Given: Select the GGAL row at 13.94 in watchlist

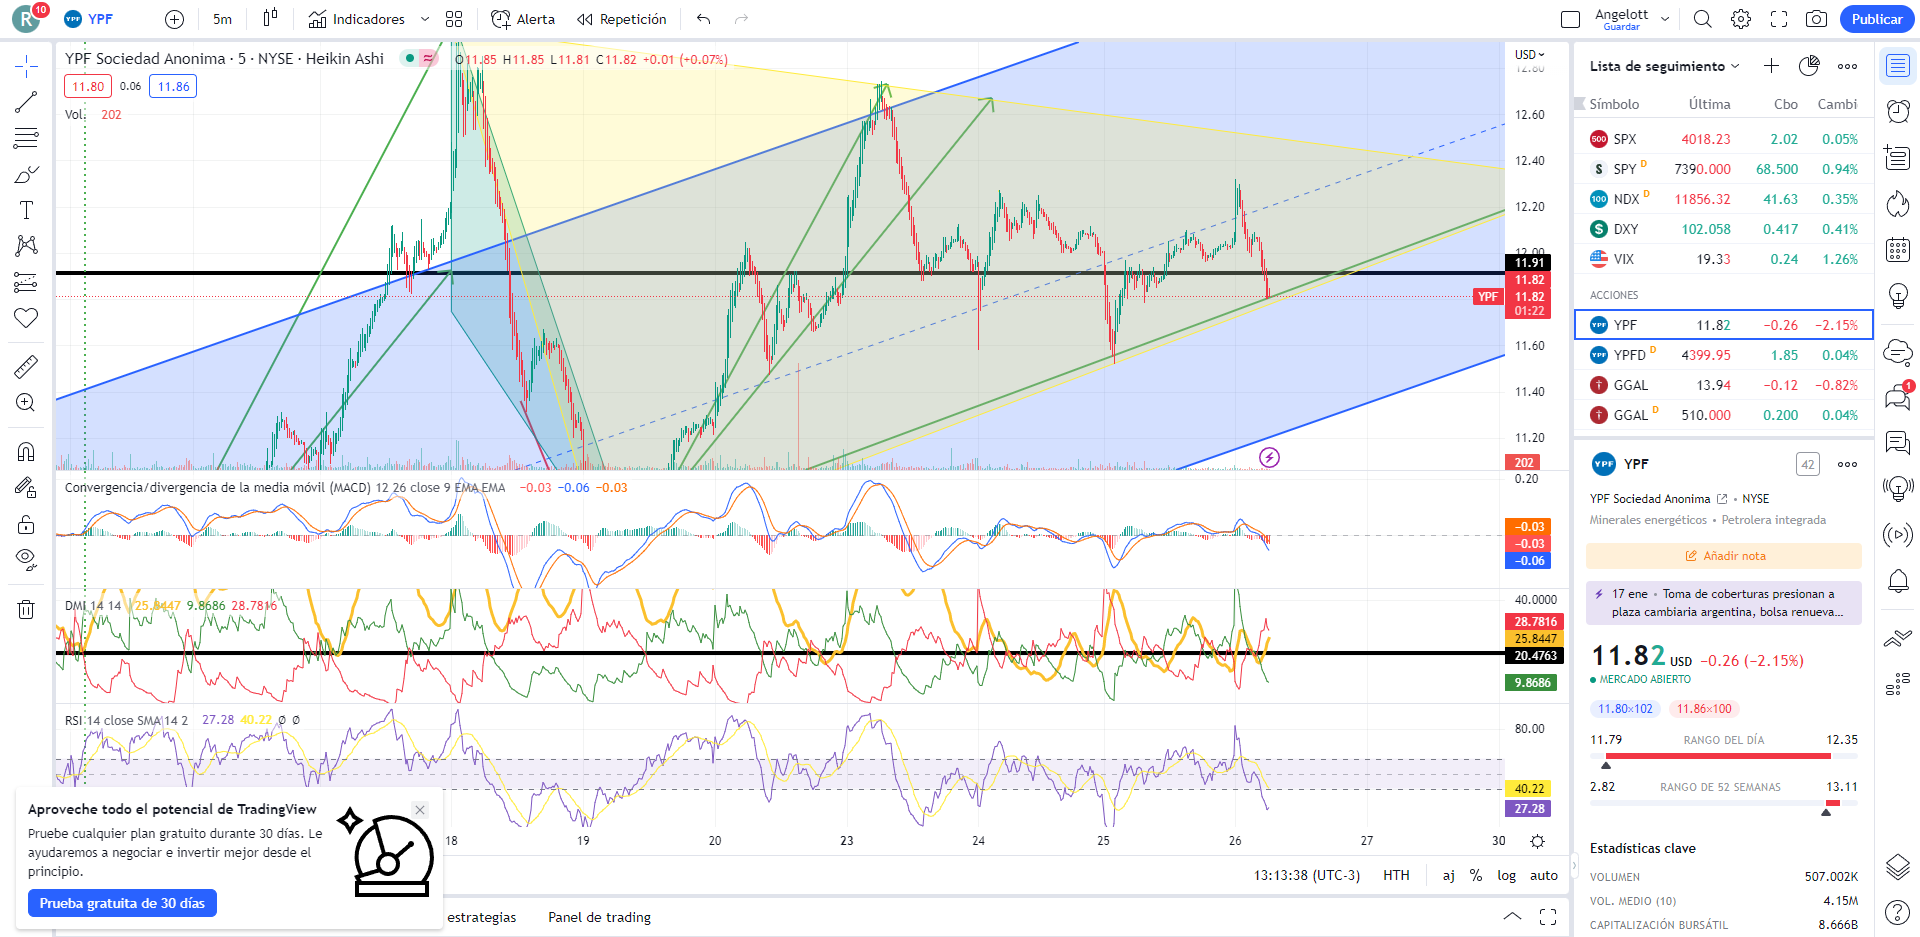Looking at the screenshot, I should click(1723, 385).
